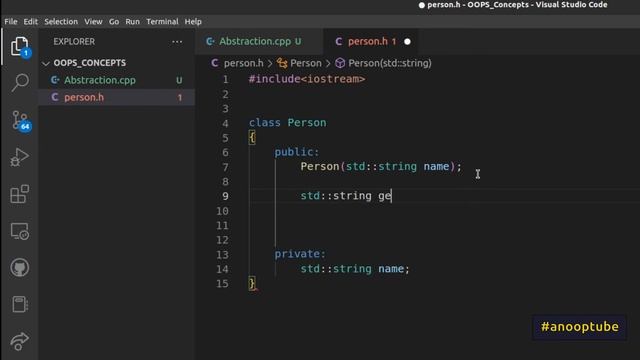The height and width of the screenshot is (360, 640).
Task: Click the Person(std::string name); constructor line
Action: tap(381, 167)
